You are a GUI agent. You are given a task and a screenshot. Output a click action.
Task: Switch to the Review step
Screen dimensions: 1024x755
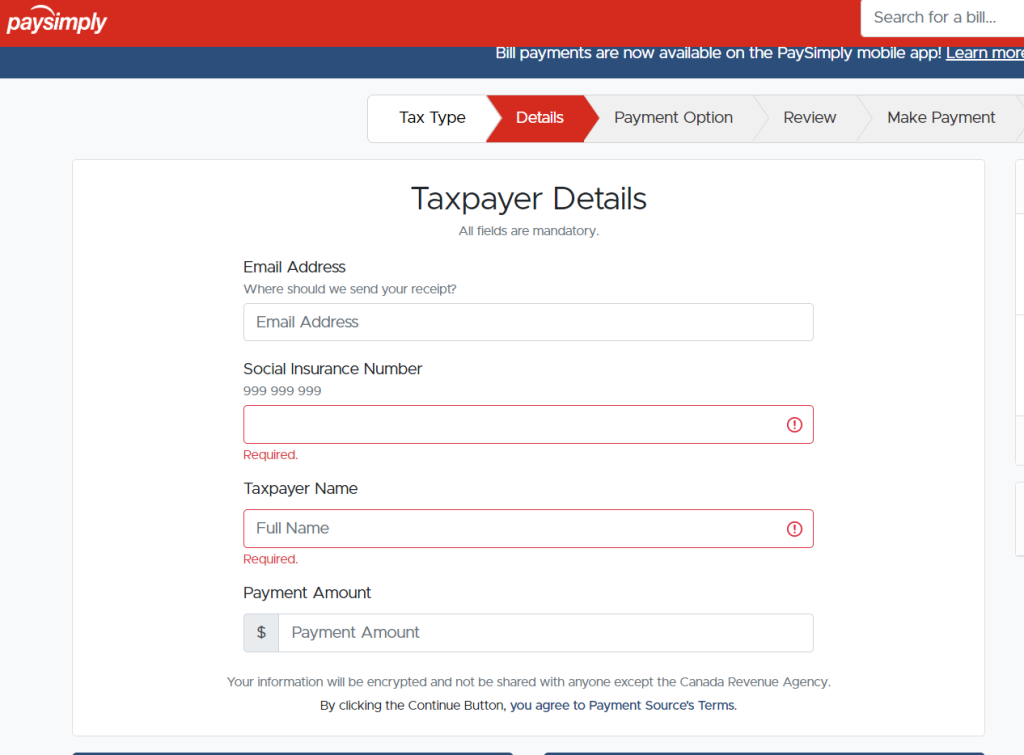point(809,118)
